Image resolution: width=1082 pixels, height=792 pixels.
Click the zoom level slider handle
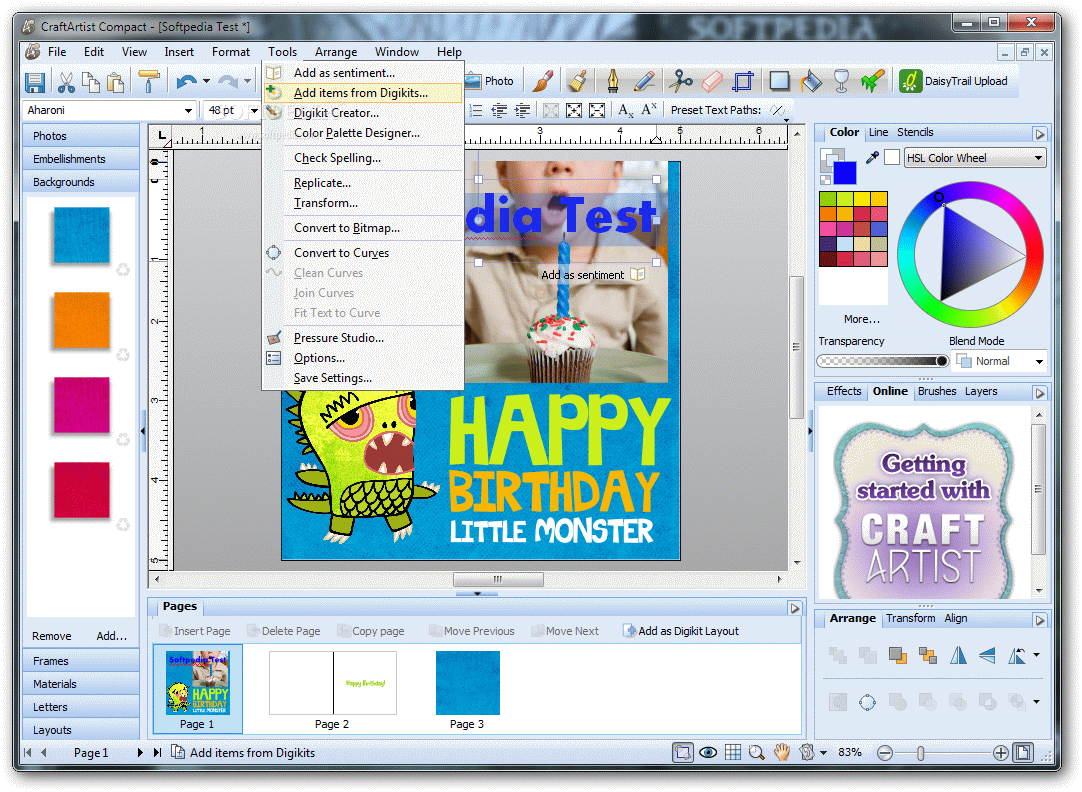tap(920, 753)
